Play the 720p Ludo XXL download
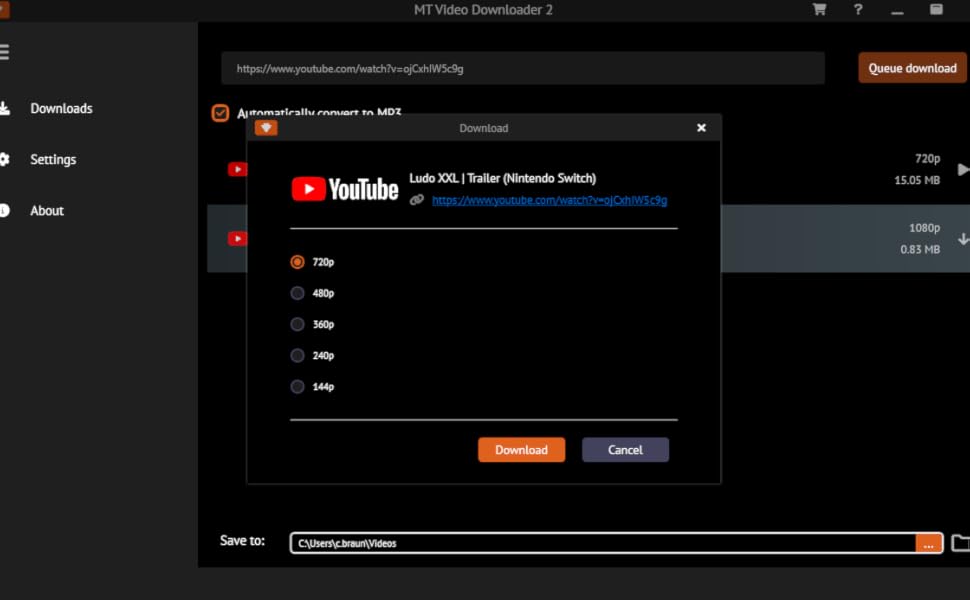This screenshot has width=970, height=600. coord(962,168)
